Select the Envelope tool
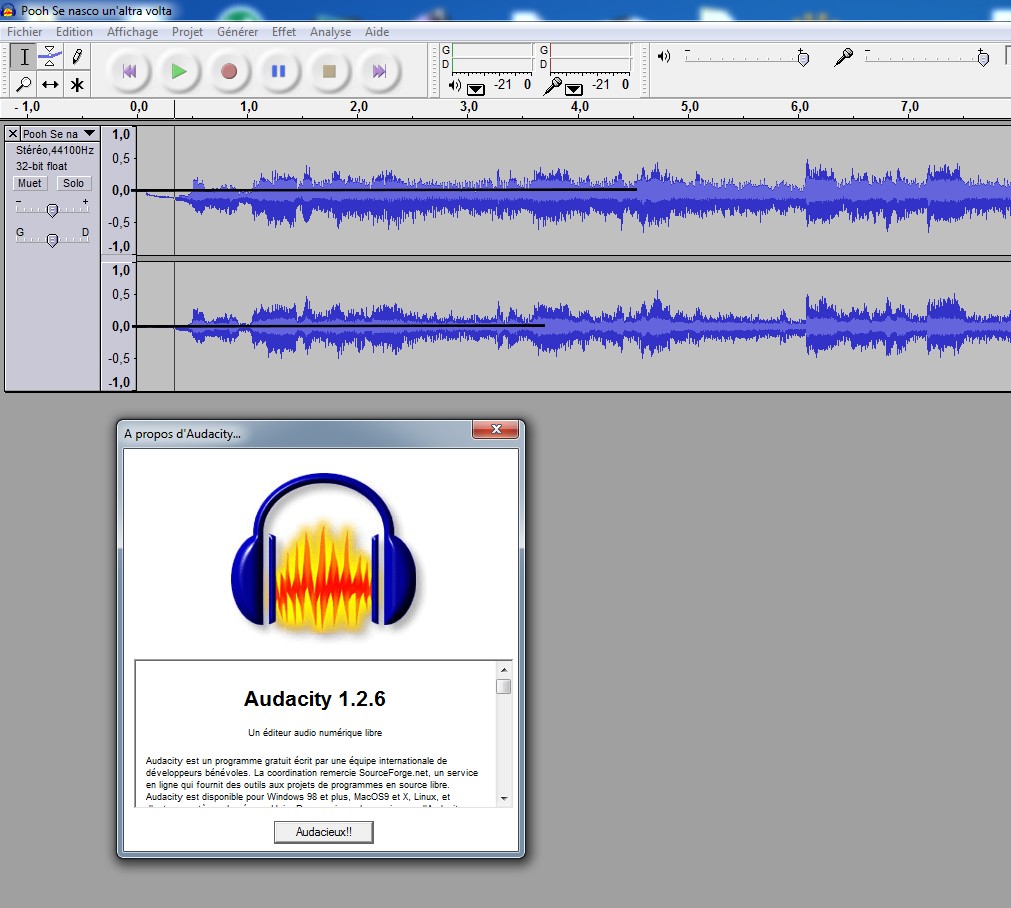Screen dimensions: 1011x908 click(x=50, y=56)
